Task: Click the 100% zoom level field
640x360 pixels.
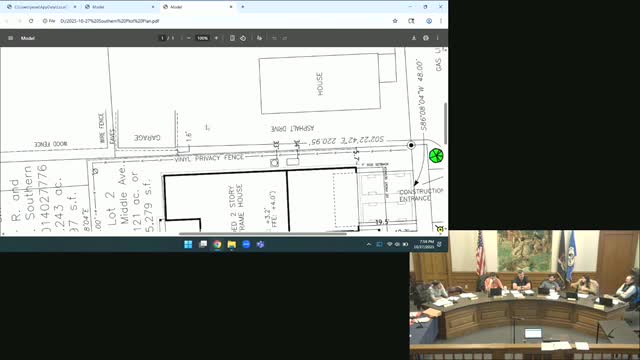Action: click(202, 38)
